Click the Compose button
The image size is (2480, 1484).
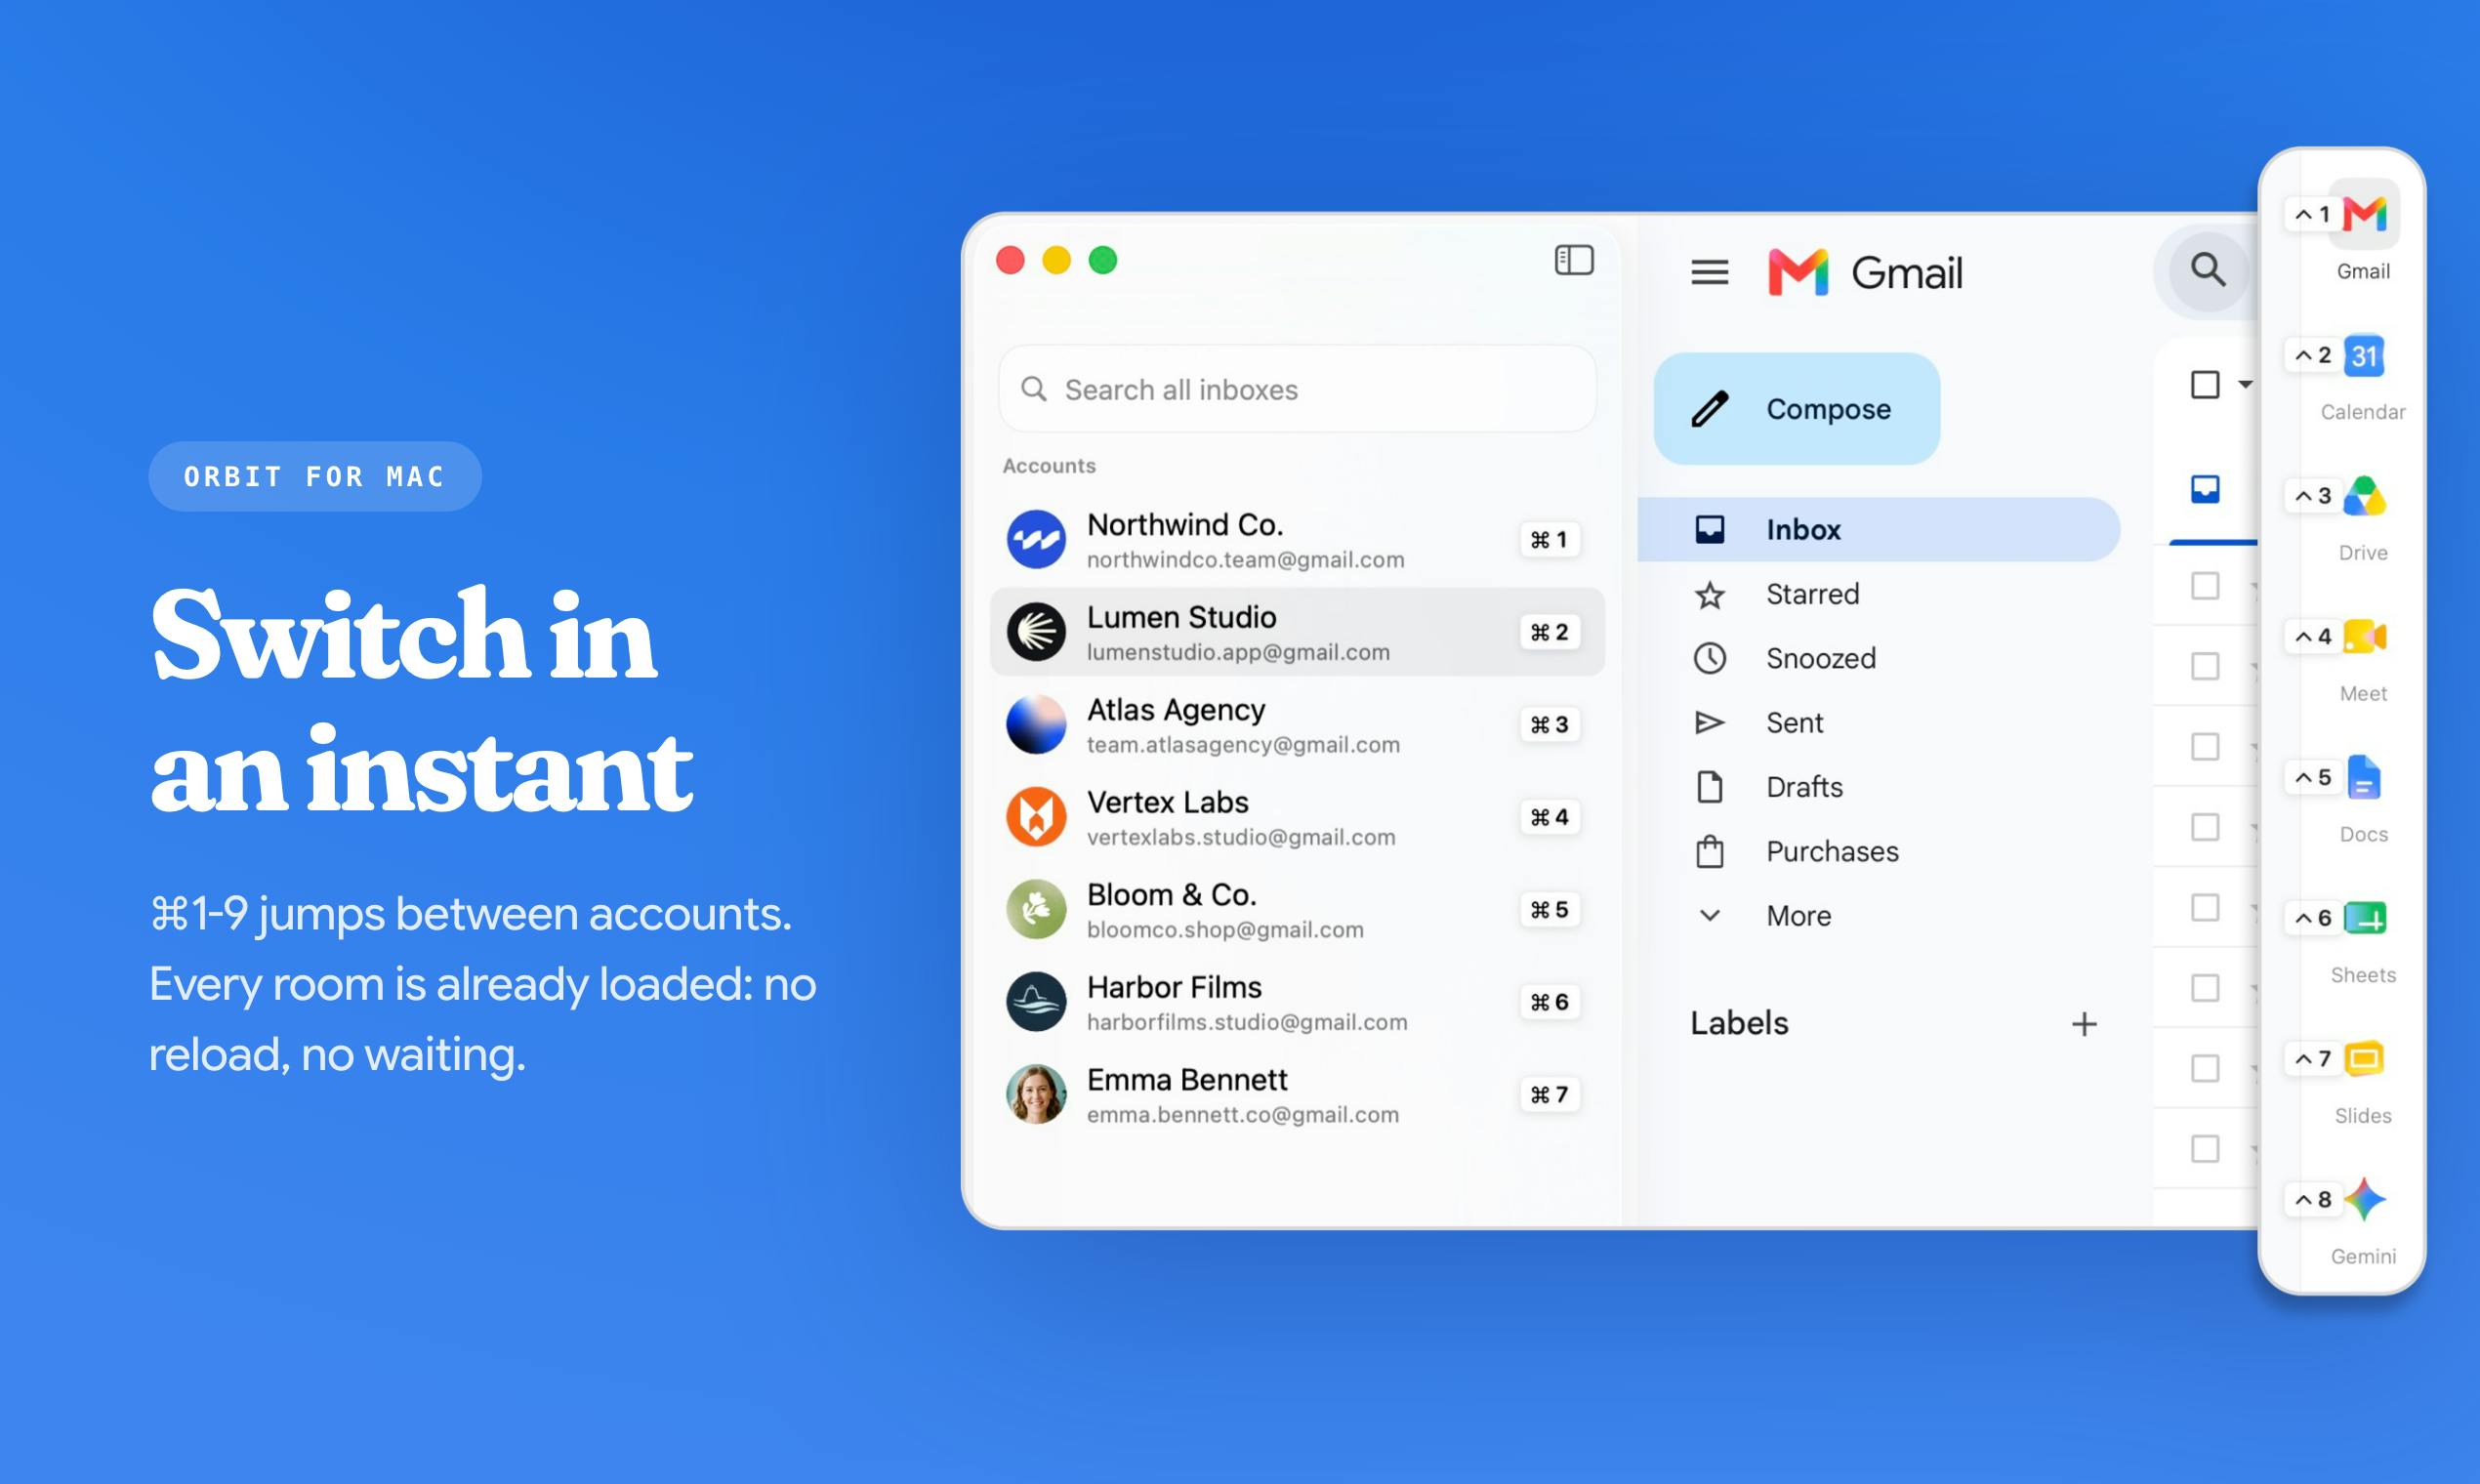(1797, 409)
